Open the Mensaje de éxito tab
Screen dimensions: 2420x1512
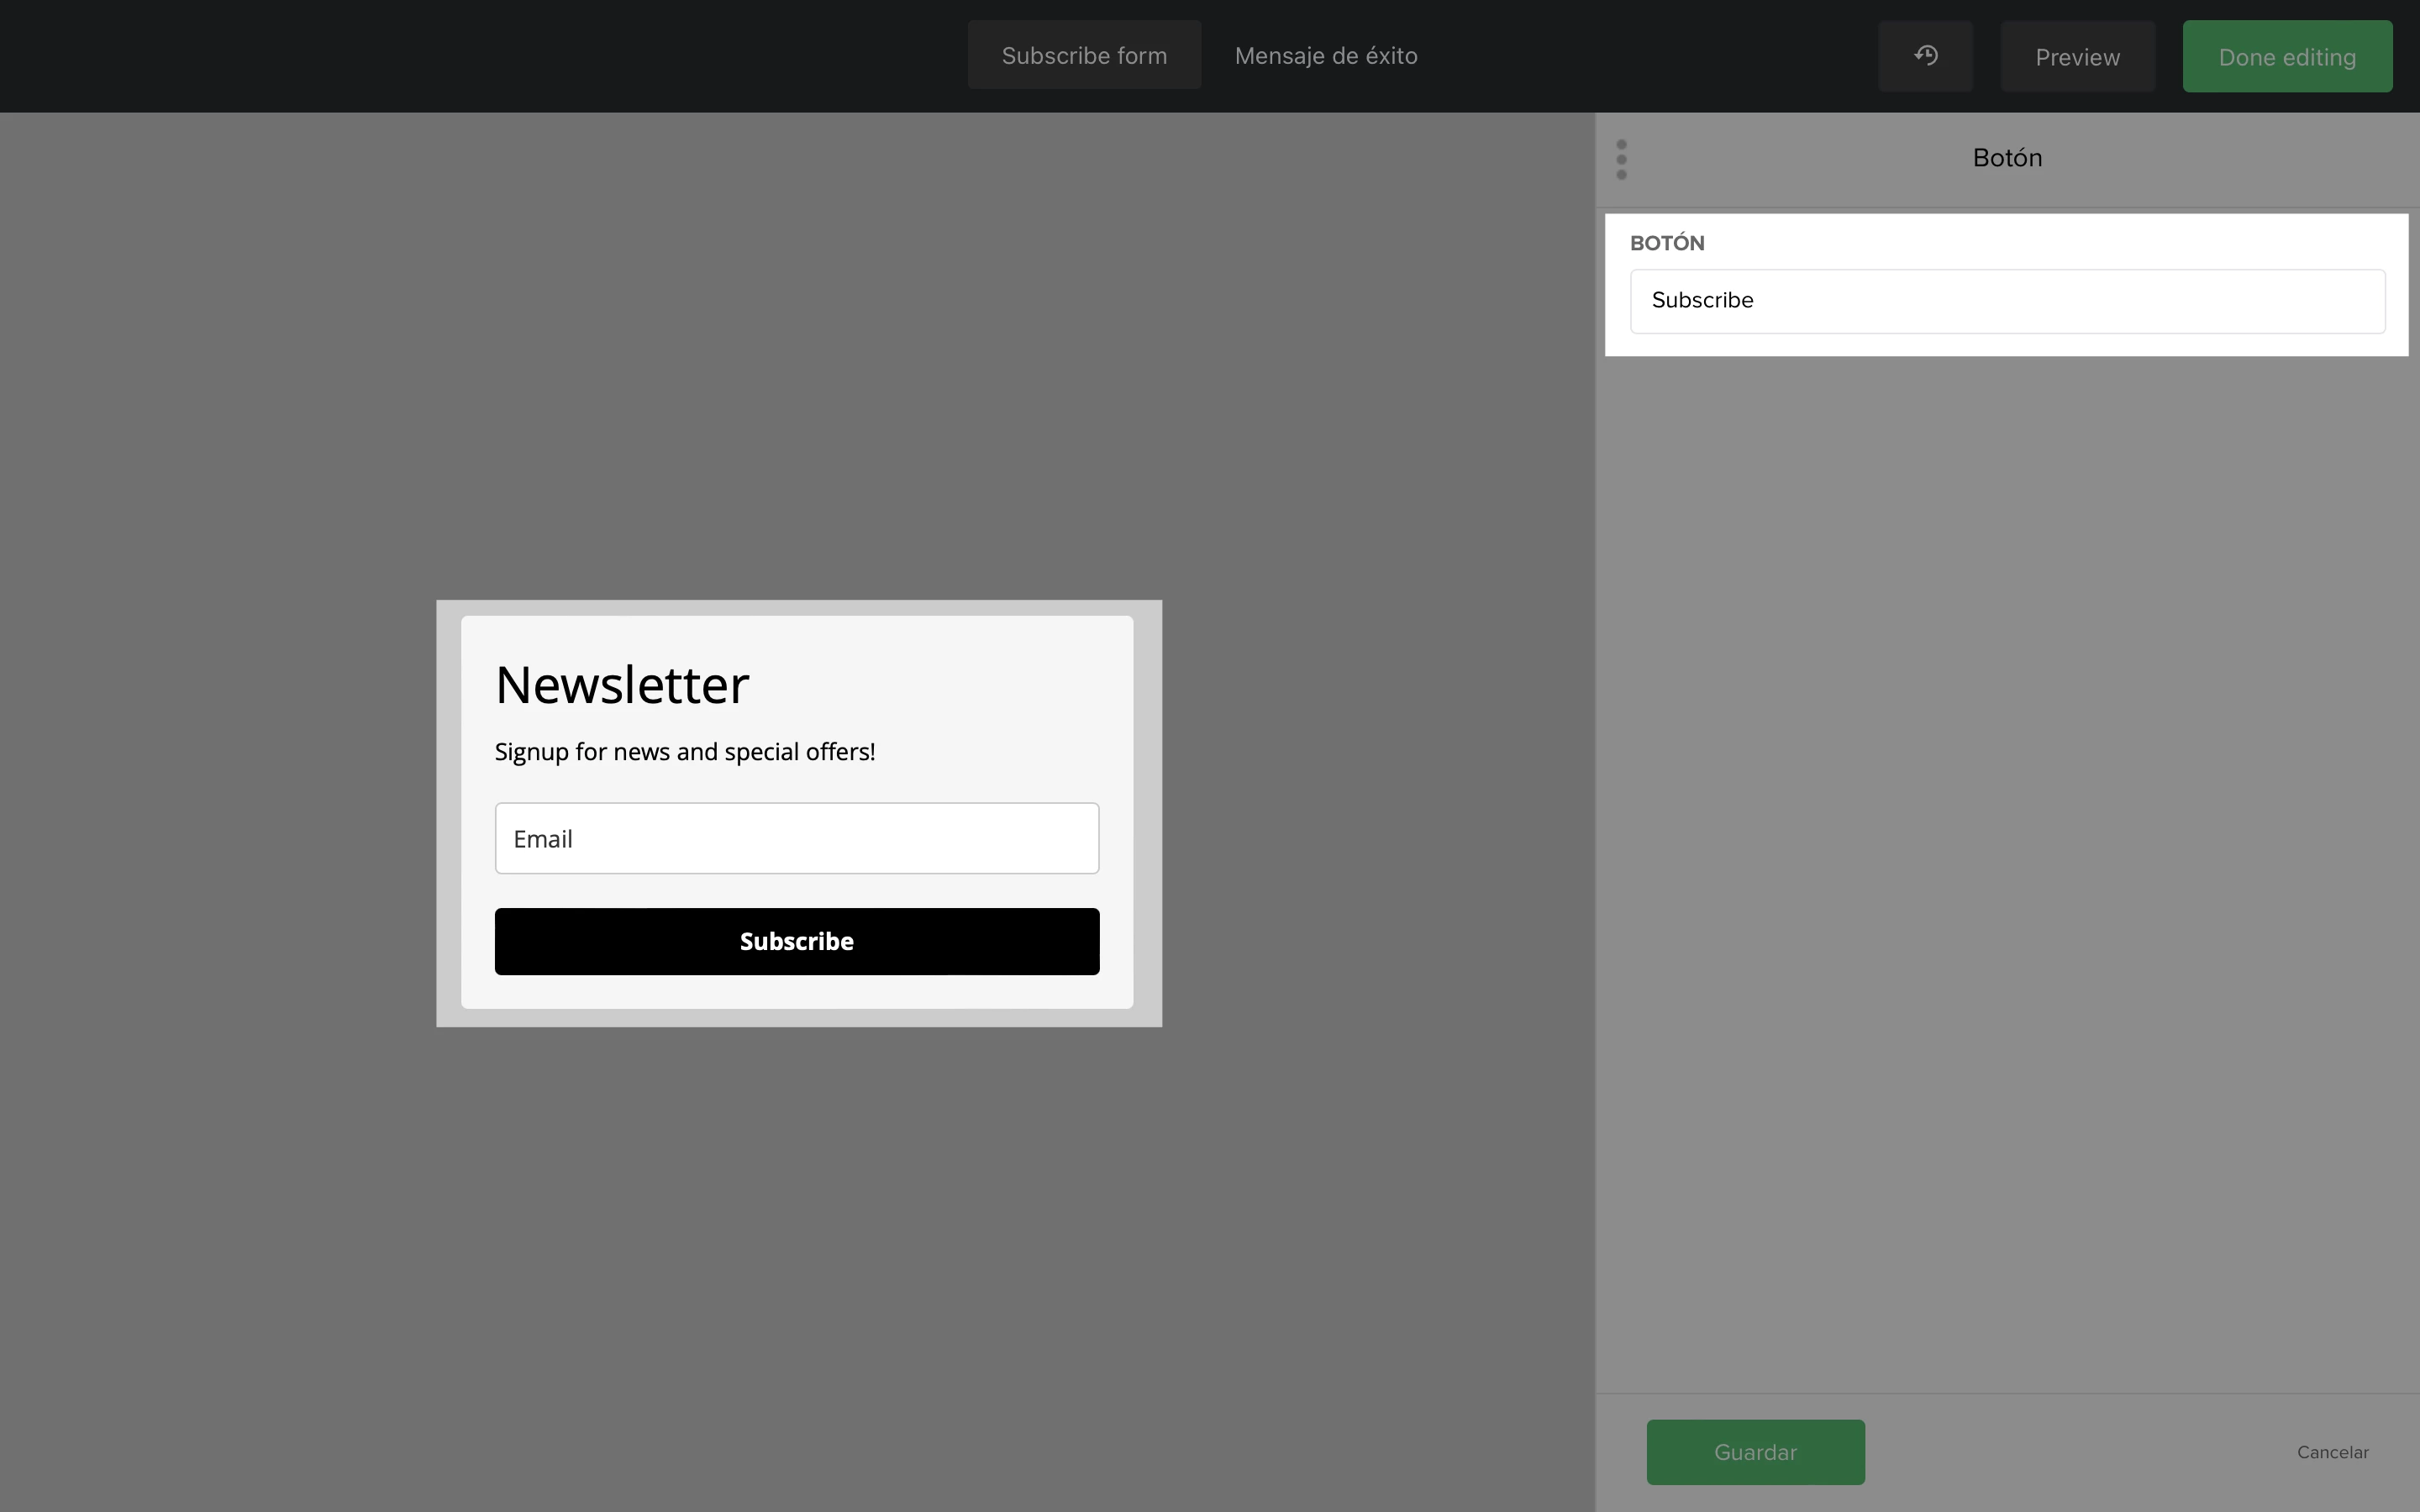click(1325, 56)
